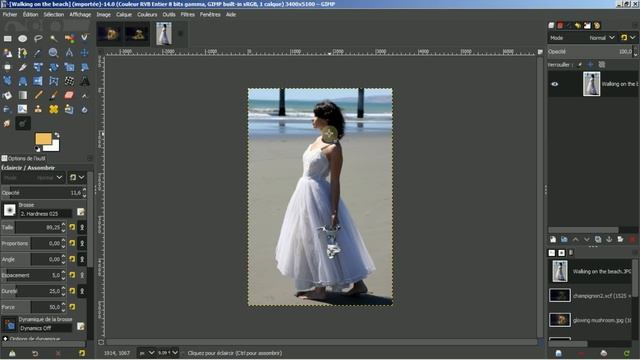
Task: Select the Rotate tool
Action: (x=53, y=67)
